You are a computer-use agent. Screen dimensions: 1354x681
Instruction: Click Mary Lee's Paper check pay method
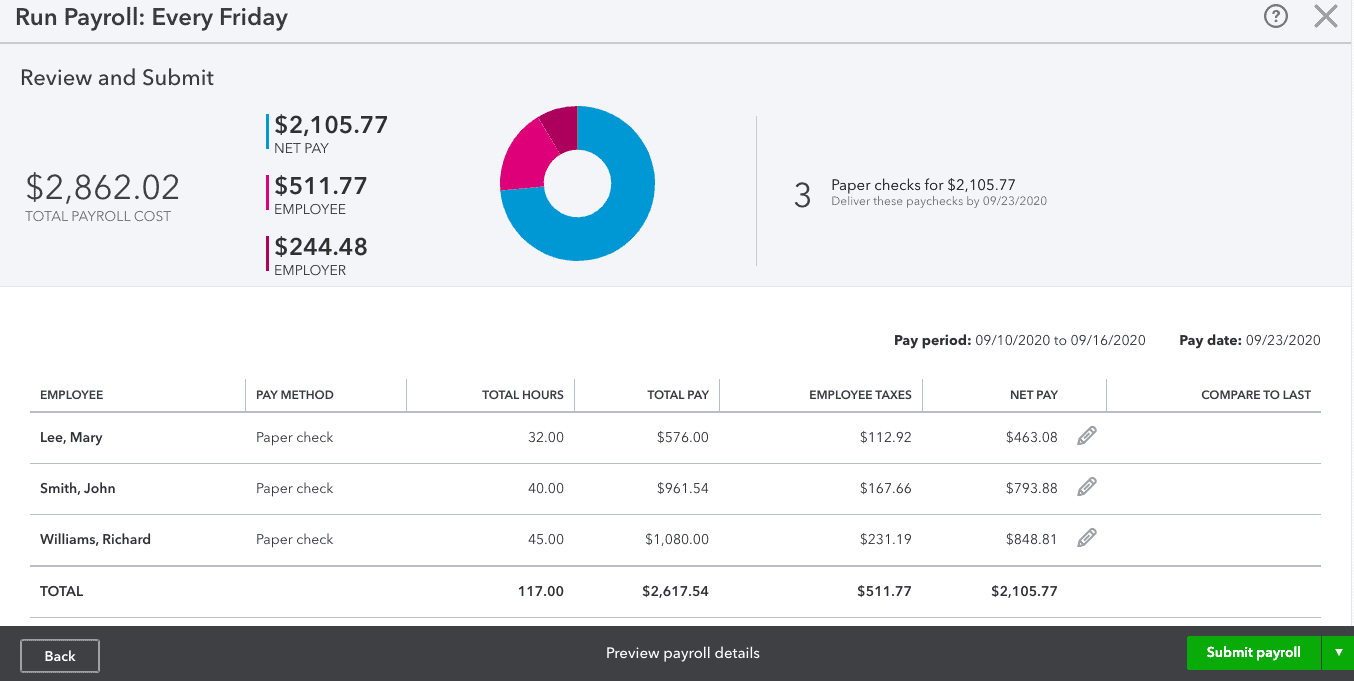point(295,437)
